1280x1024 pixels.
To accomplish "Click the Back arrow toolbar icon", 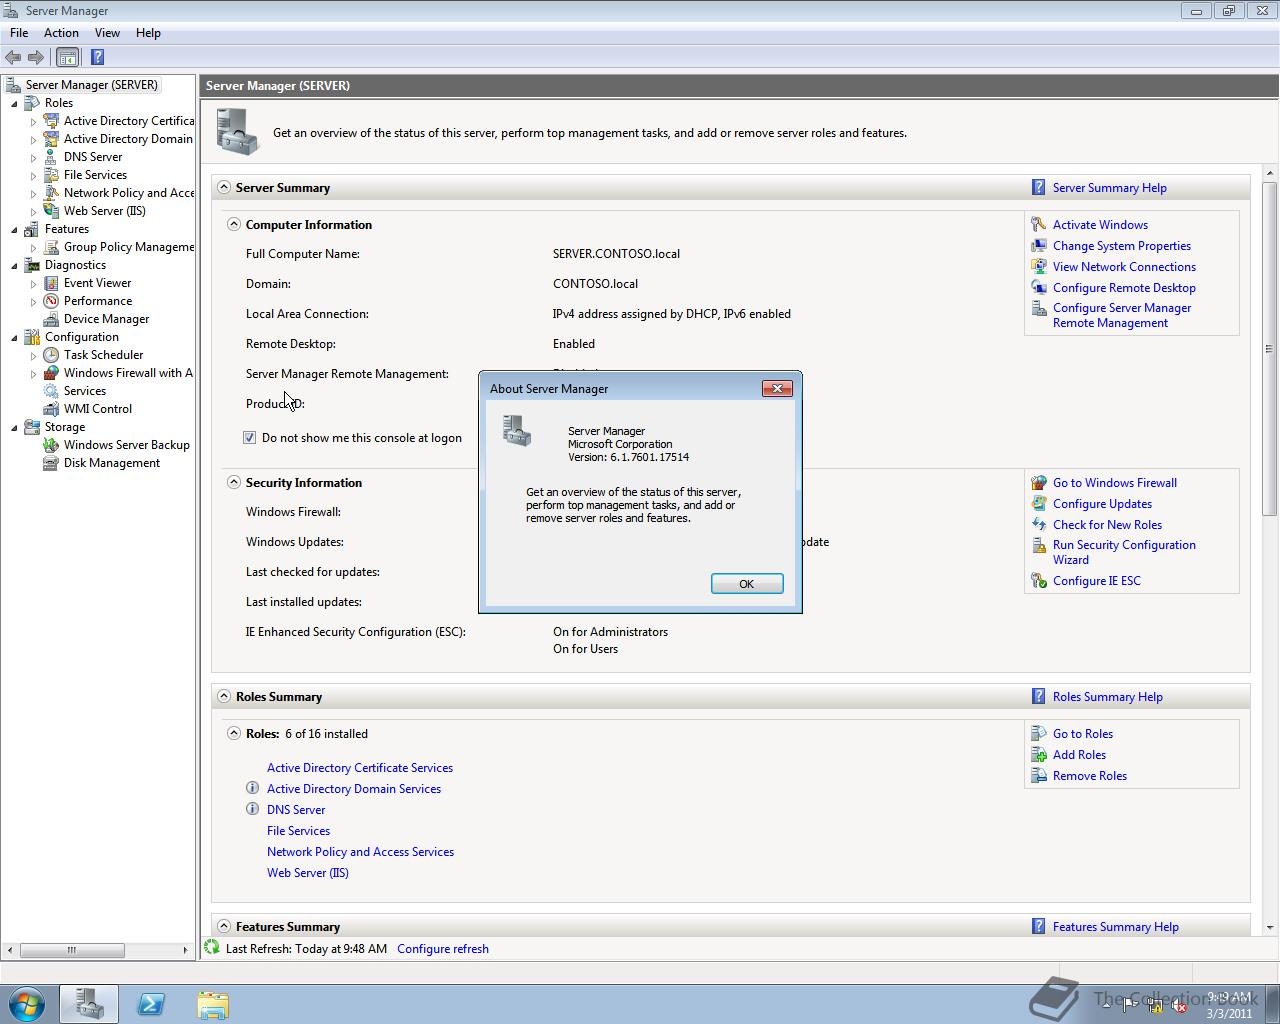I will click(x=13, y=57).
